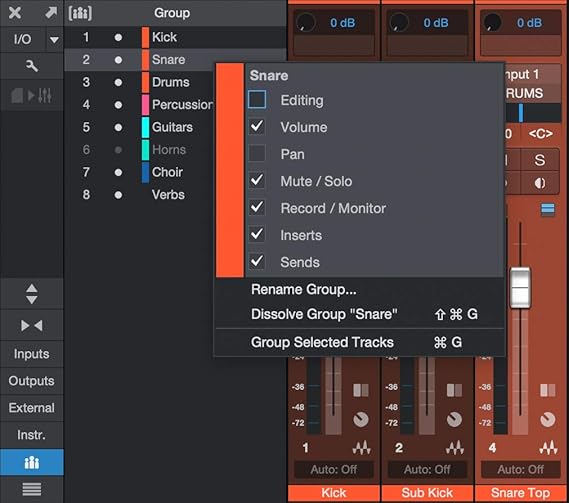
Task: Select the groups panel icon highlighted in blue
Action: [x=32, y=462]
